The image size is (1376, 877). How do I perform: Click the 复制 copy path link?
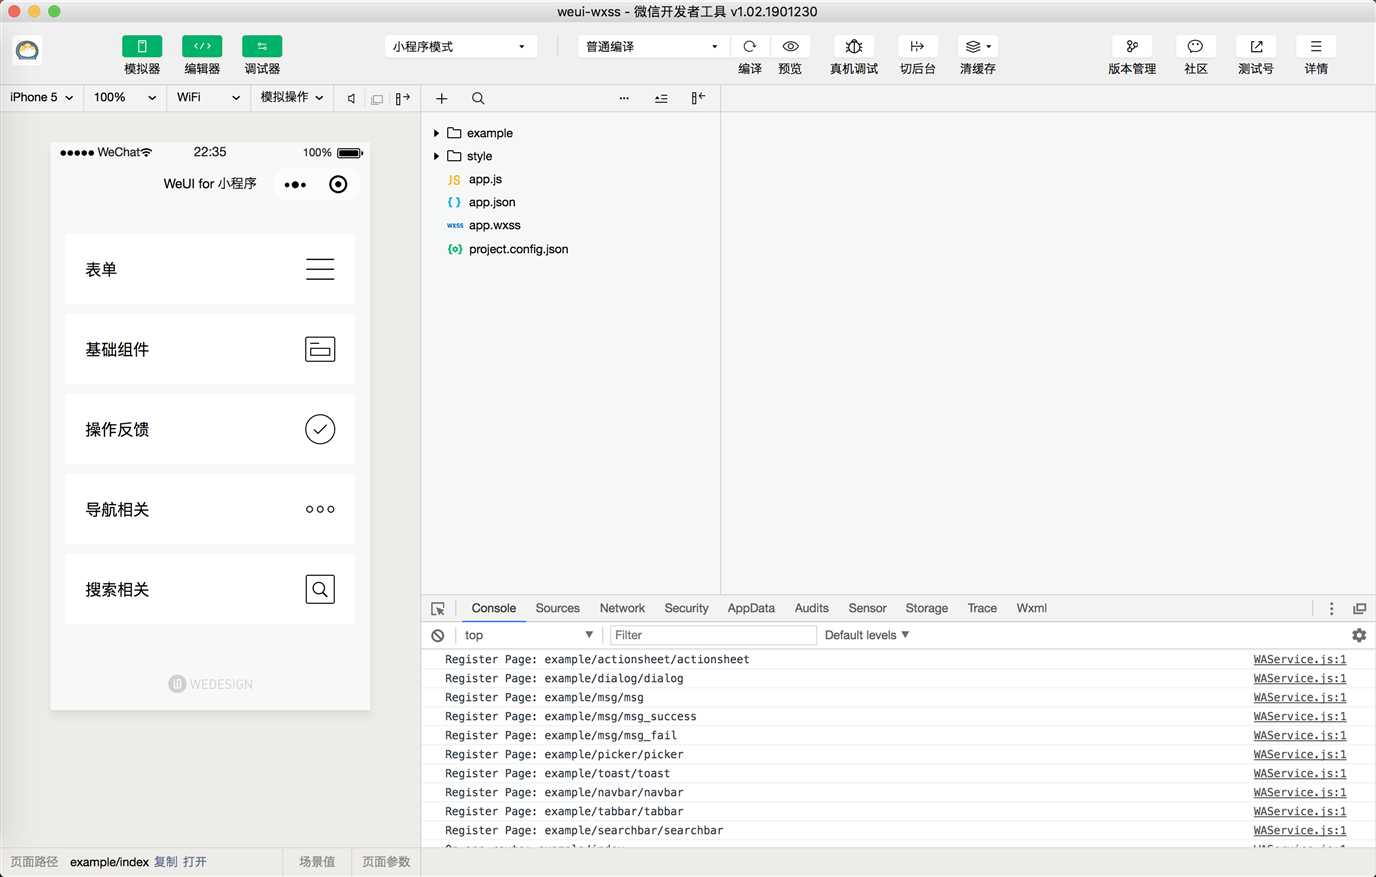tap(166, 862)
